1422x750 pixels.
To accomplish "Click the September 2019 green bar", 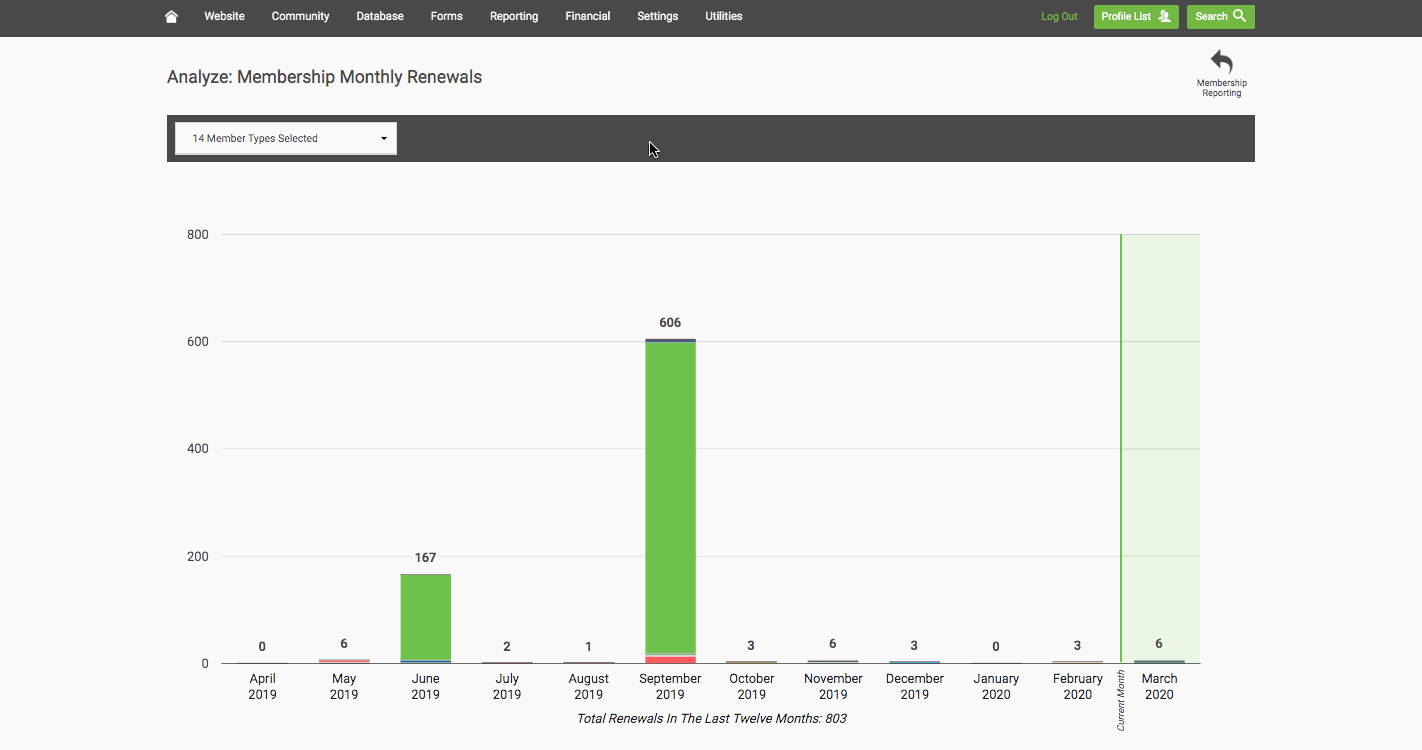I will [670, 498].
